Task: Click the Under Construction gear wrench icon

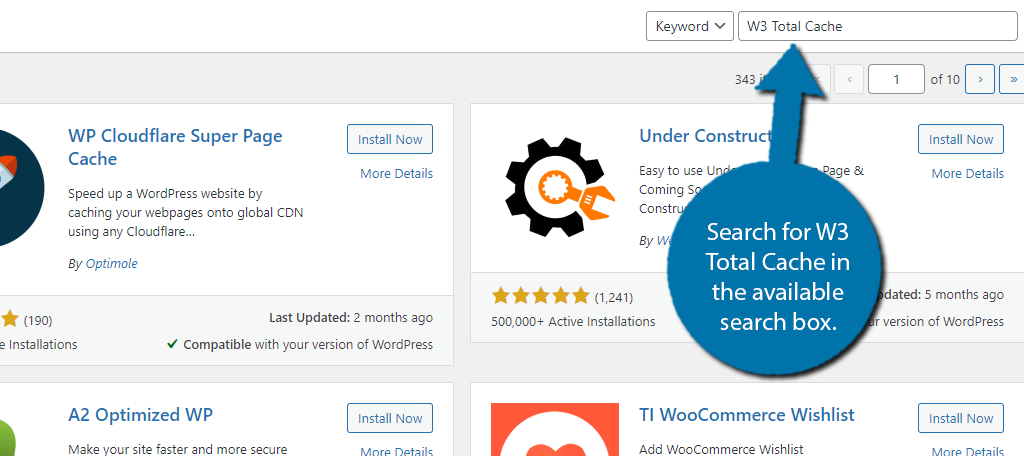Action: pyautogui.click(x=560, y=187)
